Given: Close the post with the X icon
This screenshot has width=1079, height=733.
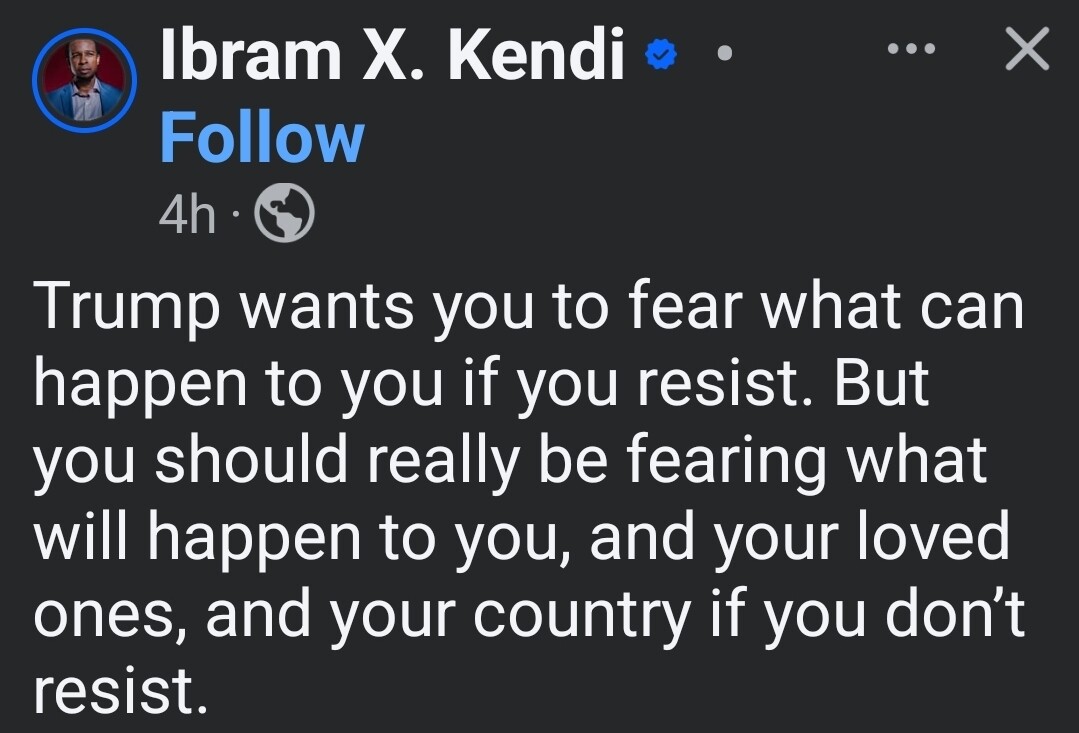Looking at the screenshot, I should [1027, 49].
